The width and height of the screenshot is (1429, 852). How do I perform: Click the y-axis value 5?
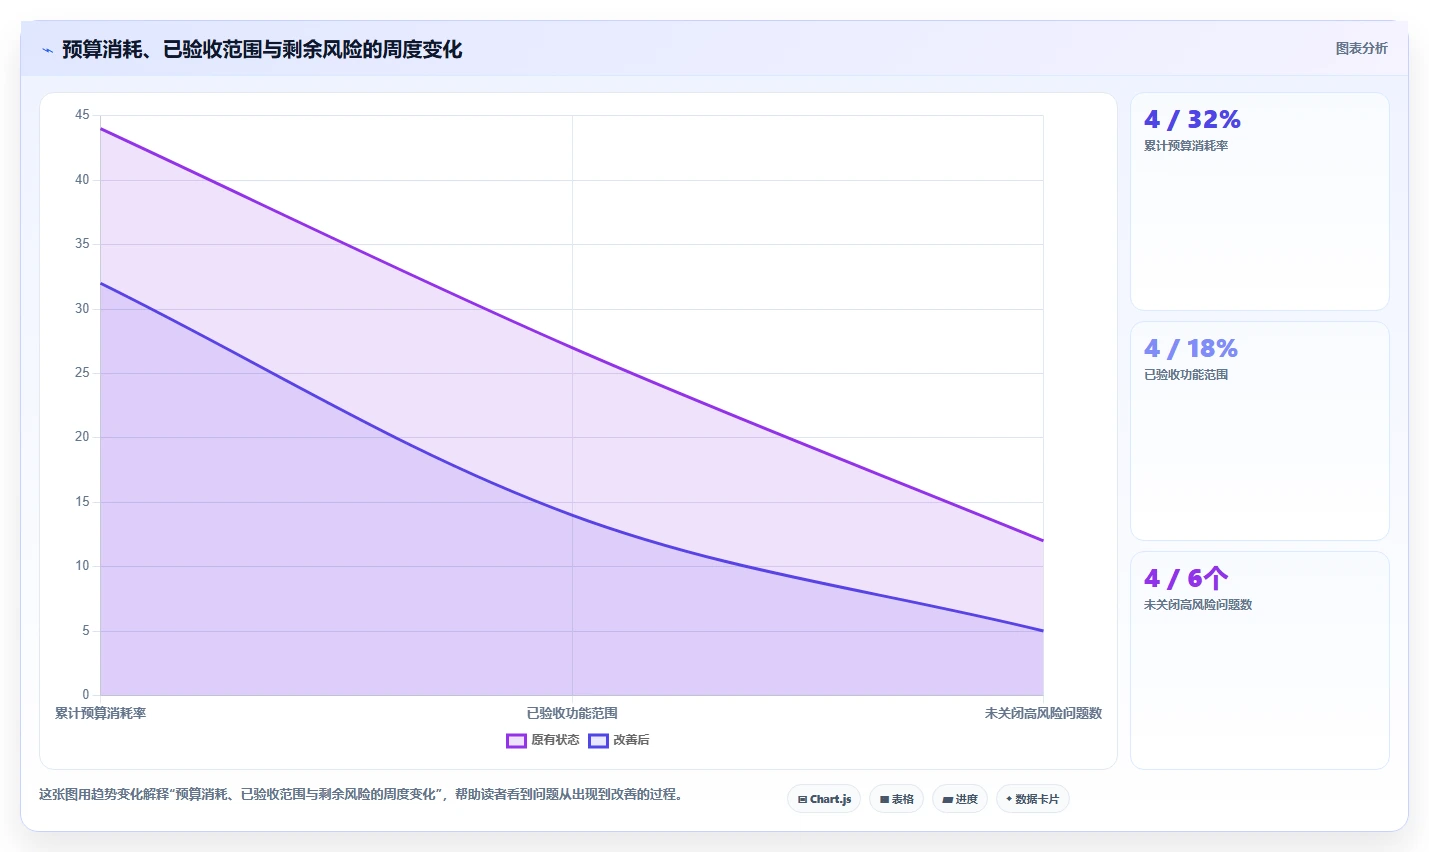pyautogui.click(x=85, y=631)
